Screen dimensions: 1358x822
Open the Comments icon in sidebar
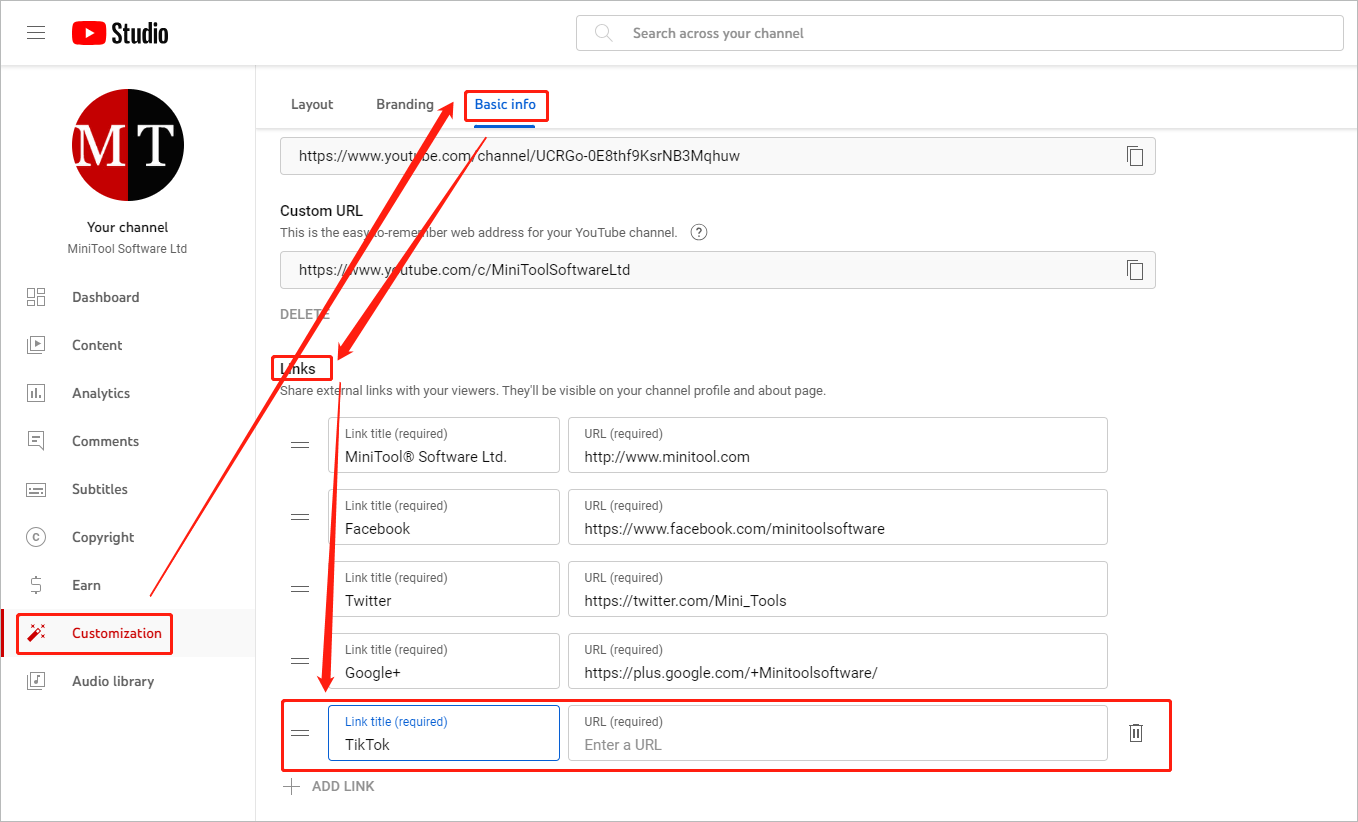coord(36,441)
